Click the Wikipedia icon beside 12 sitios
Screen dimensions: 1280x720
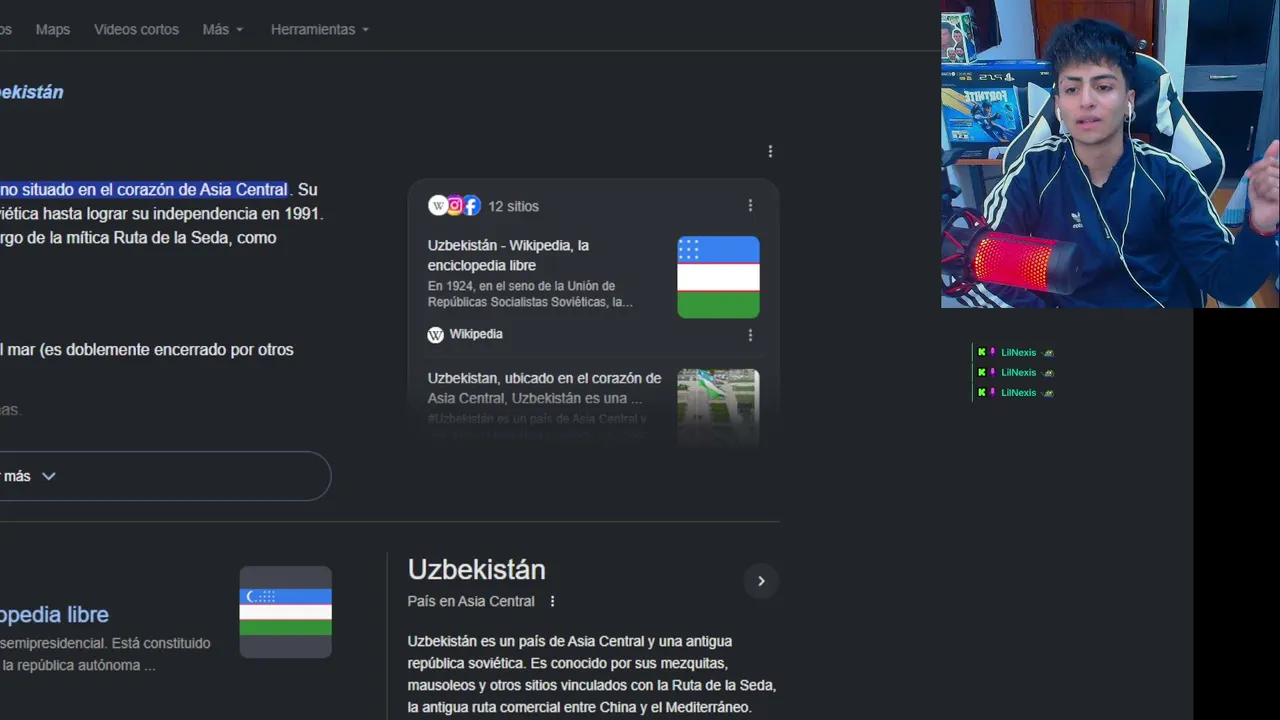pos(437,206)
